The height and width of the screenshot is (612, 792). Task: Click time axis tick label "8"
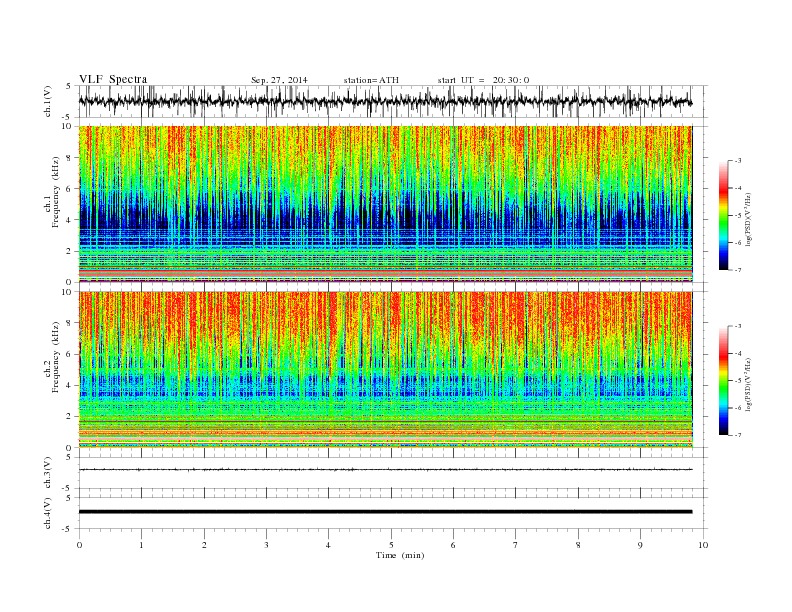click(x=578, y=545)
